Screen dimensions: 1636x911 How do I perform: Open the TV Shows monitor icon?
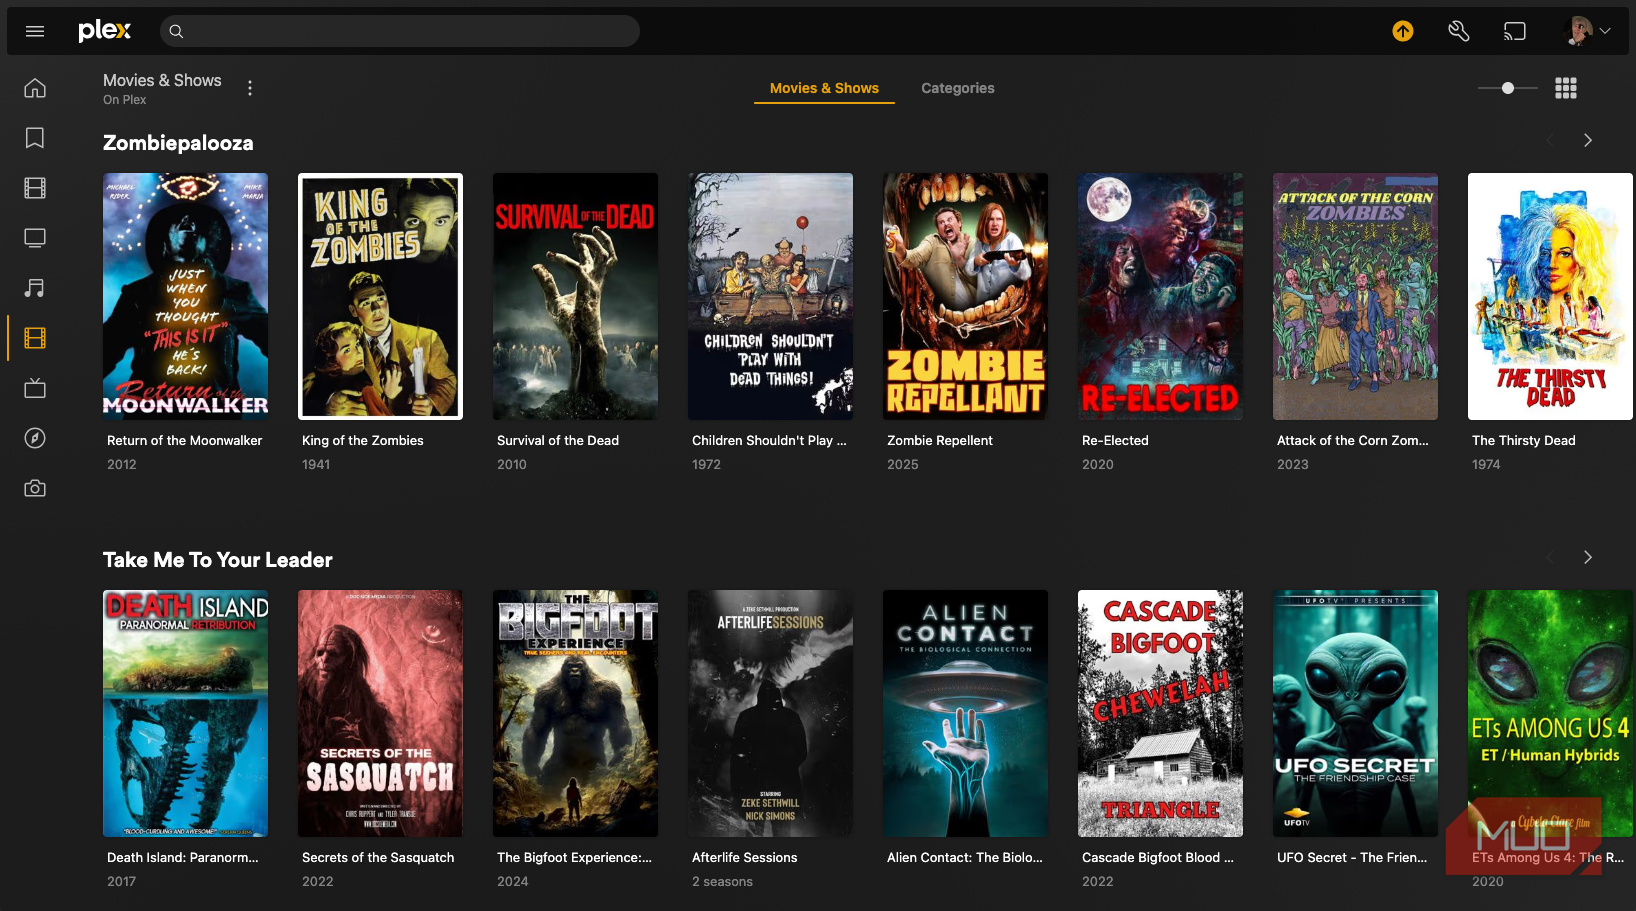point(35,238)
